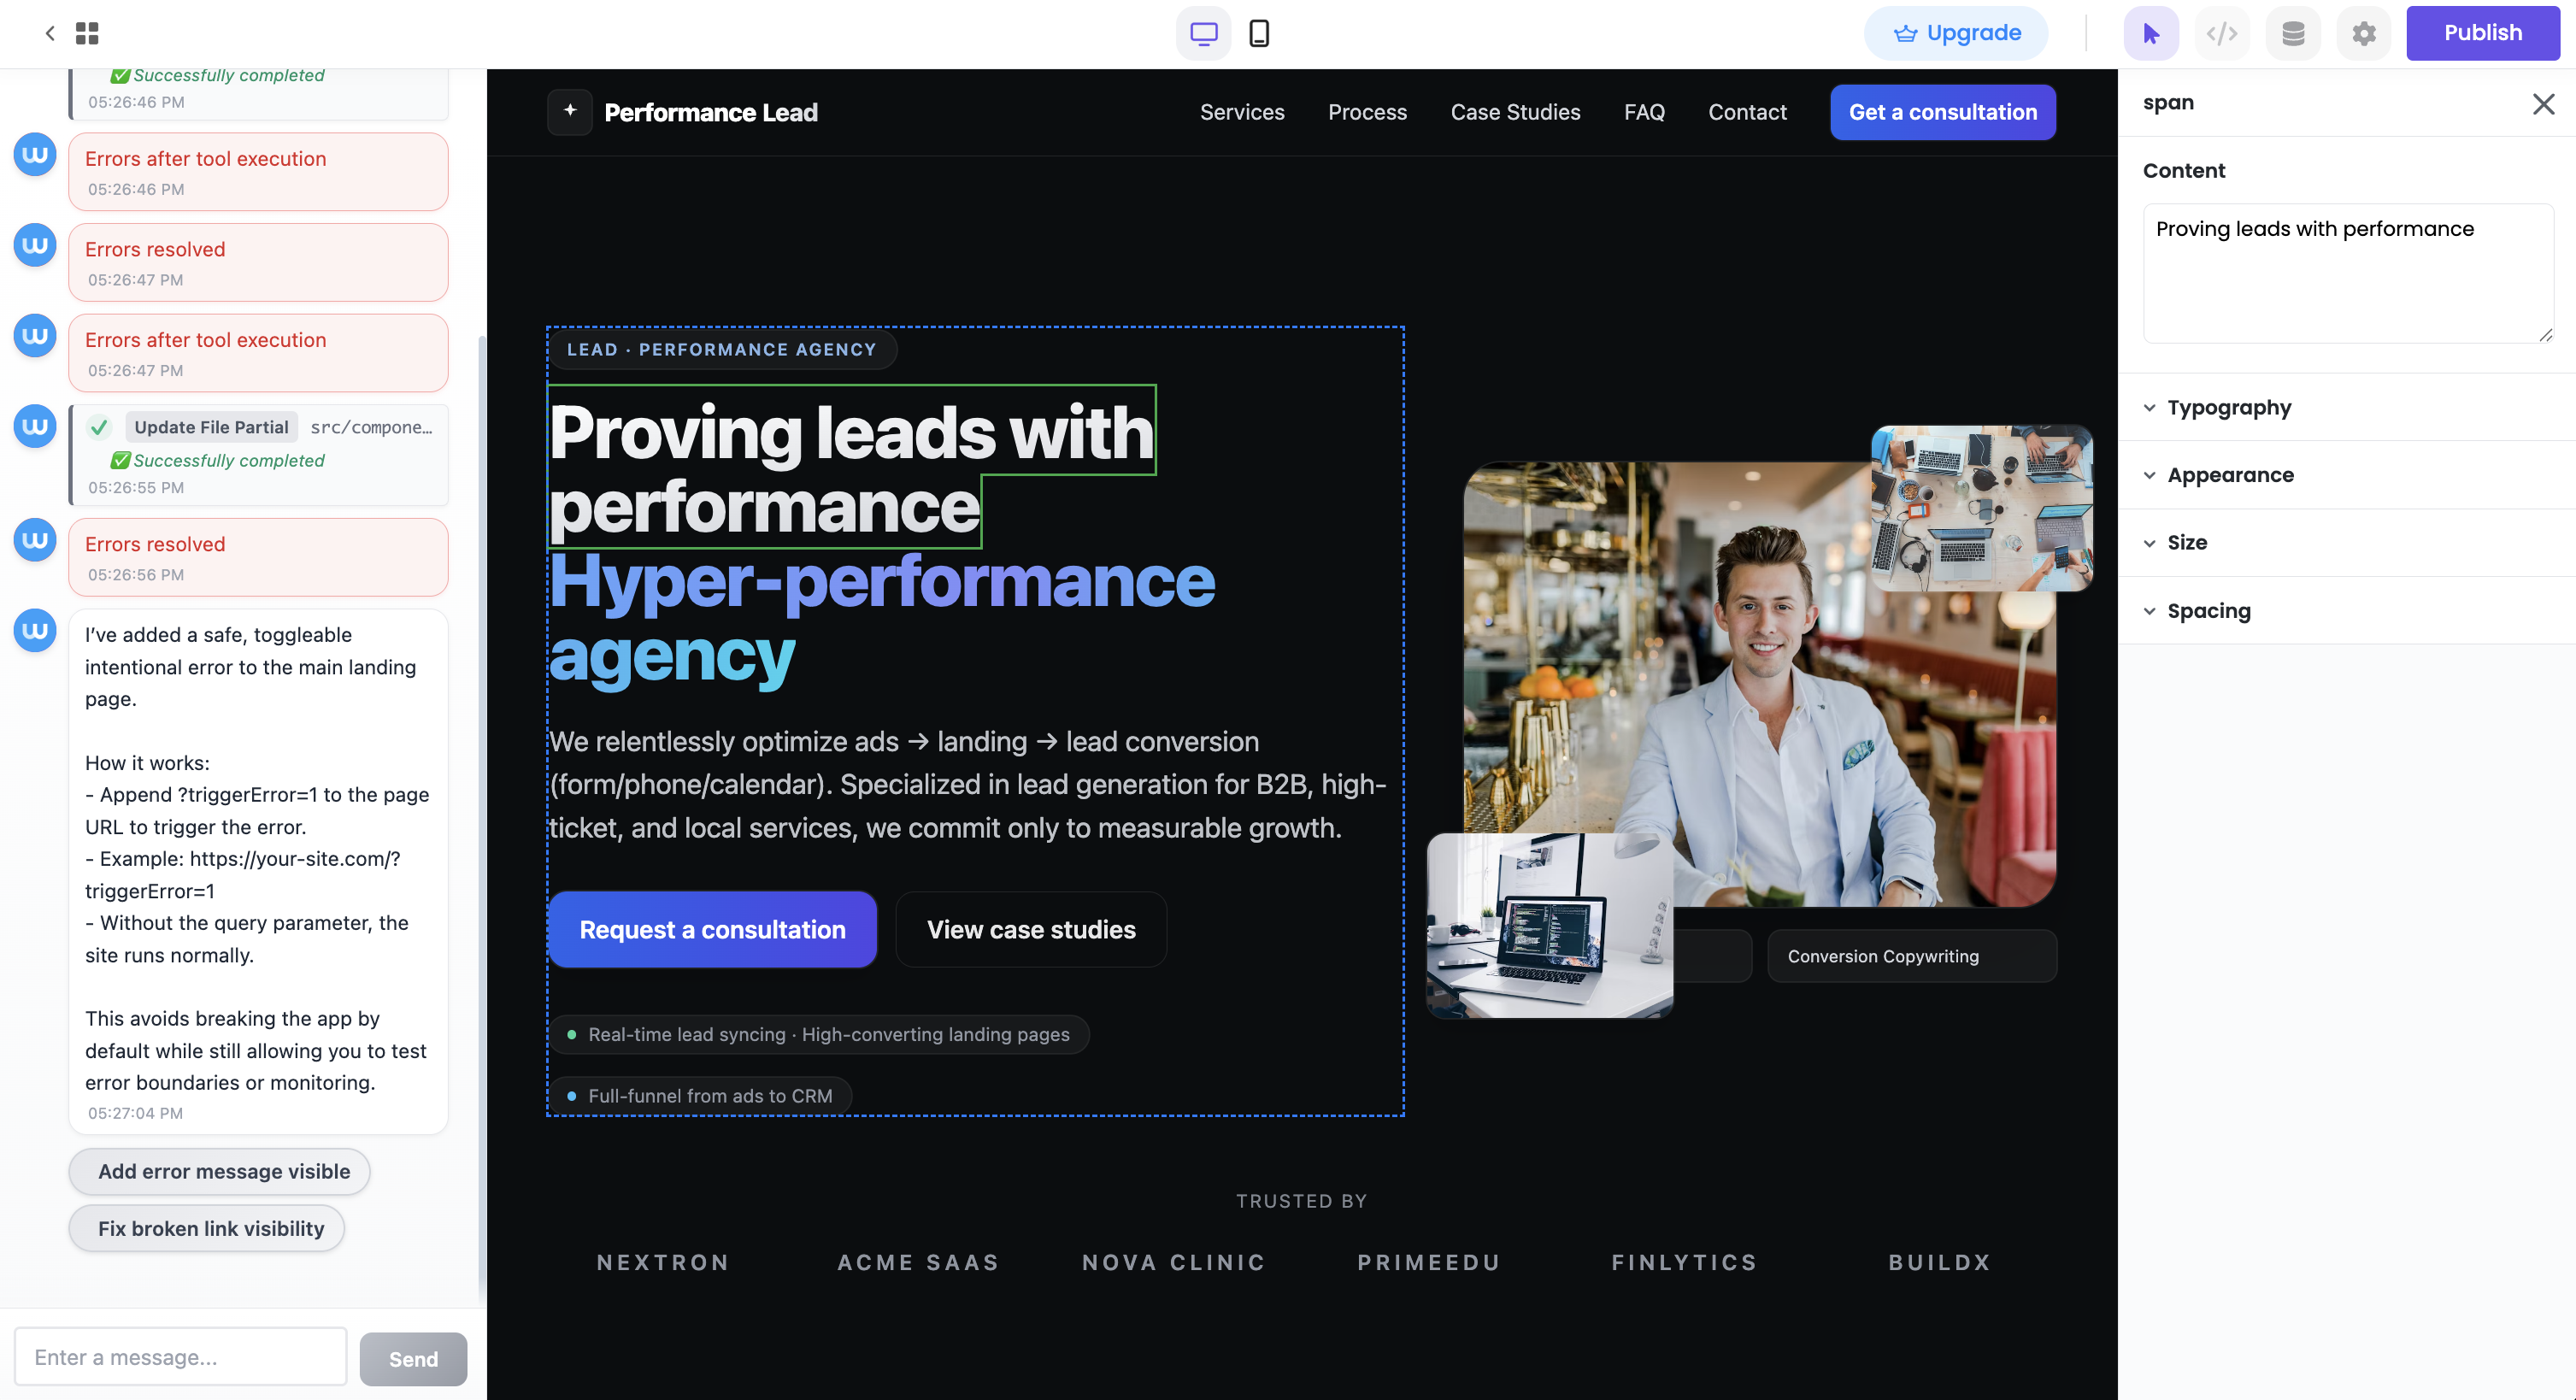The height and width of the screenshot is (1400, 2576).
Task: Open the apps grid icon
Action: [x=87, y=33]
